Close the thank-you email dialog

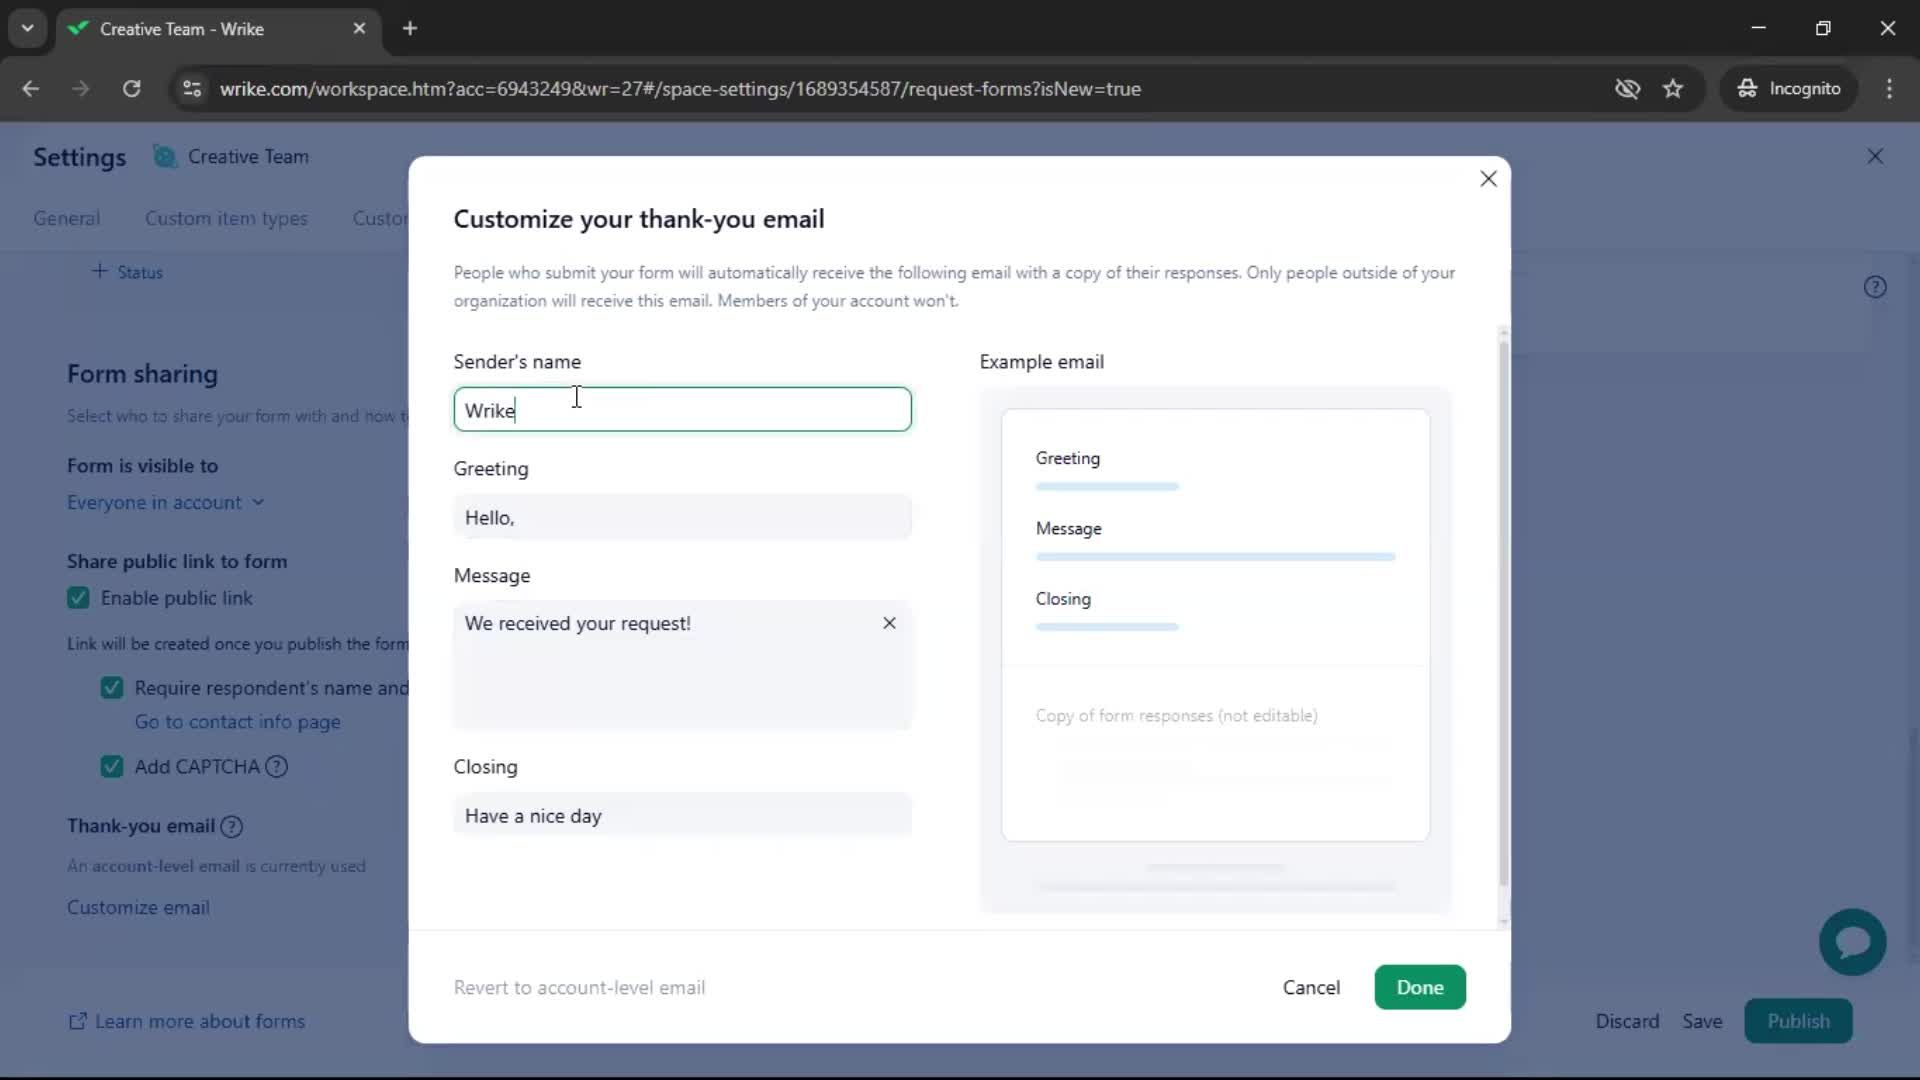[1488, 179]
